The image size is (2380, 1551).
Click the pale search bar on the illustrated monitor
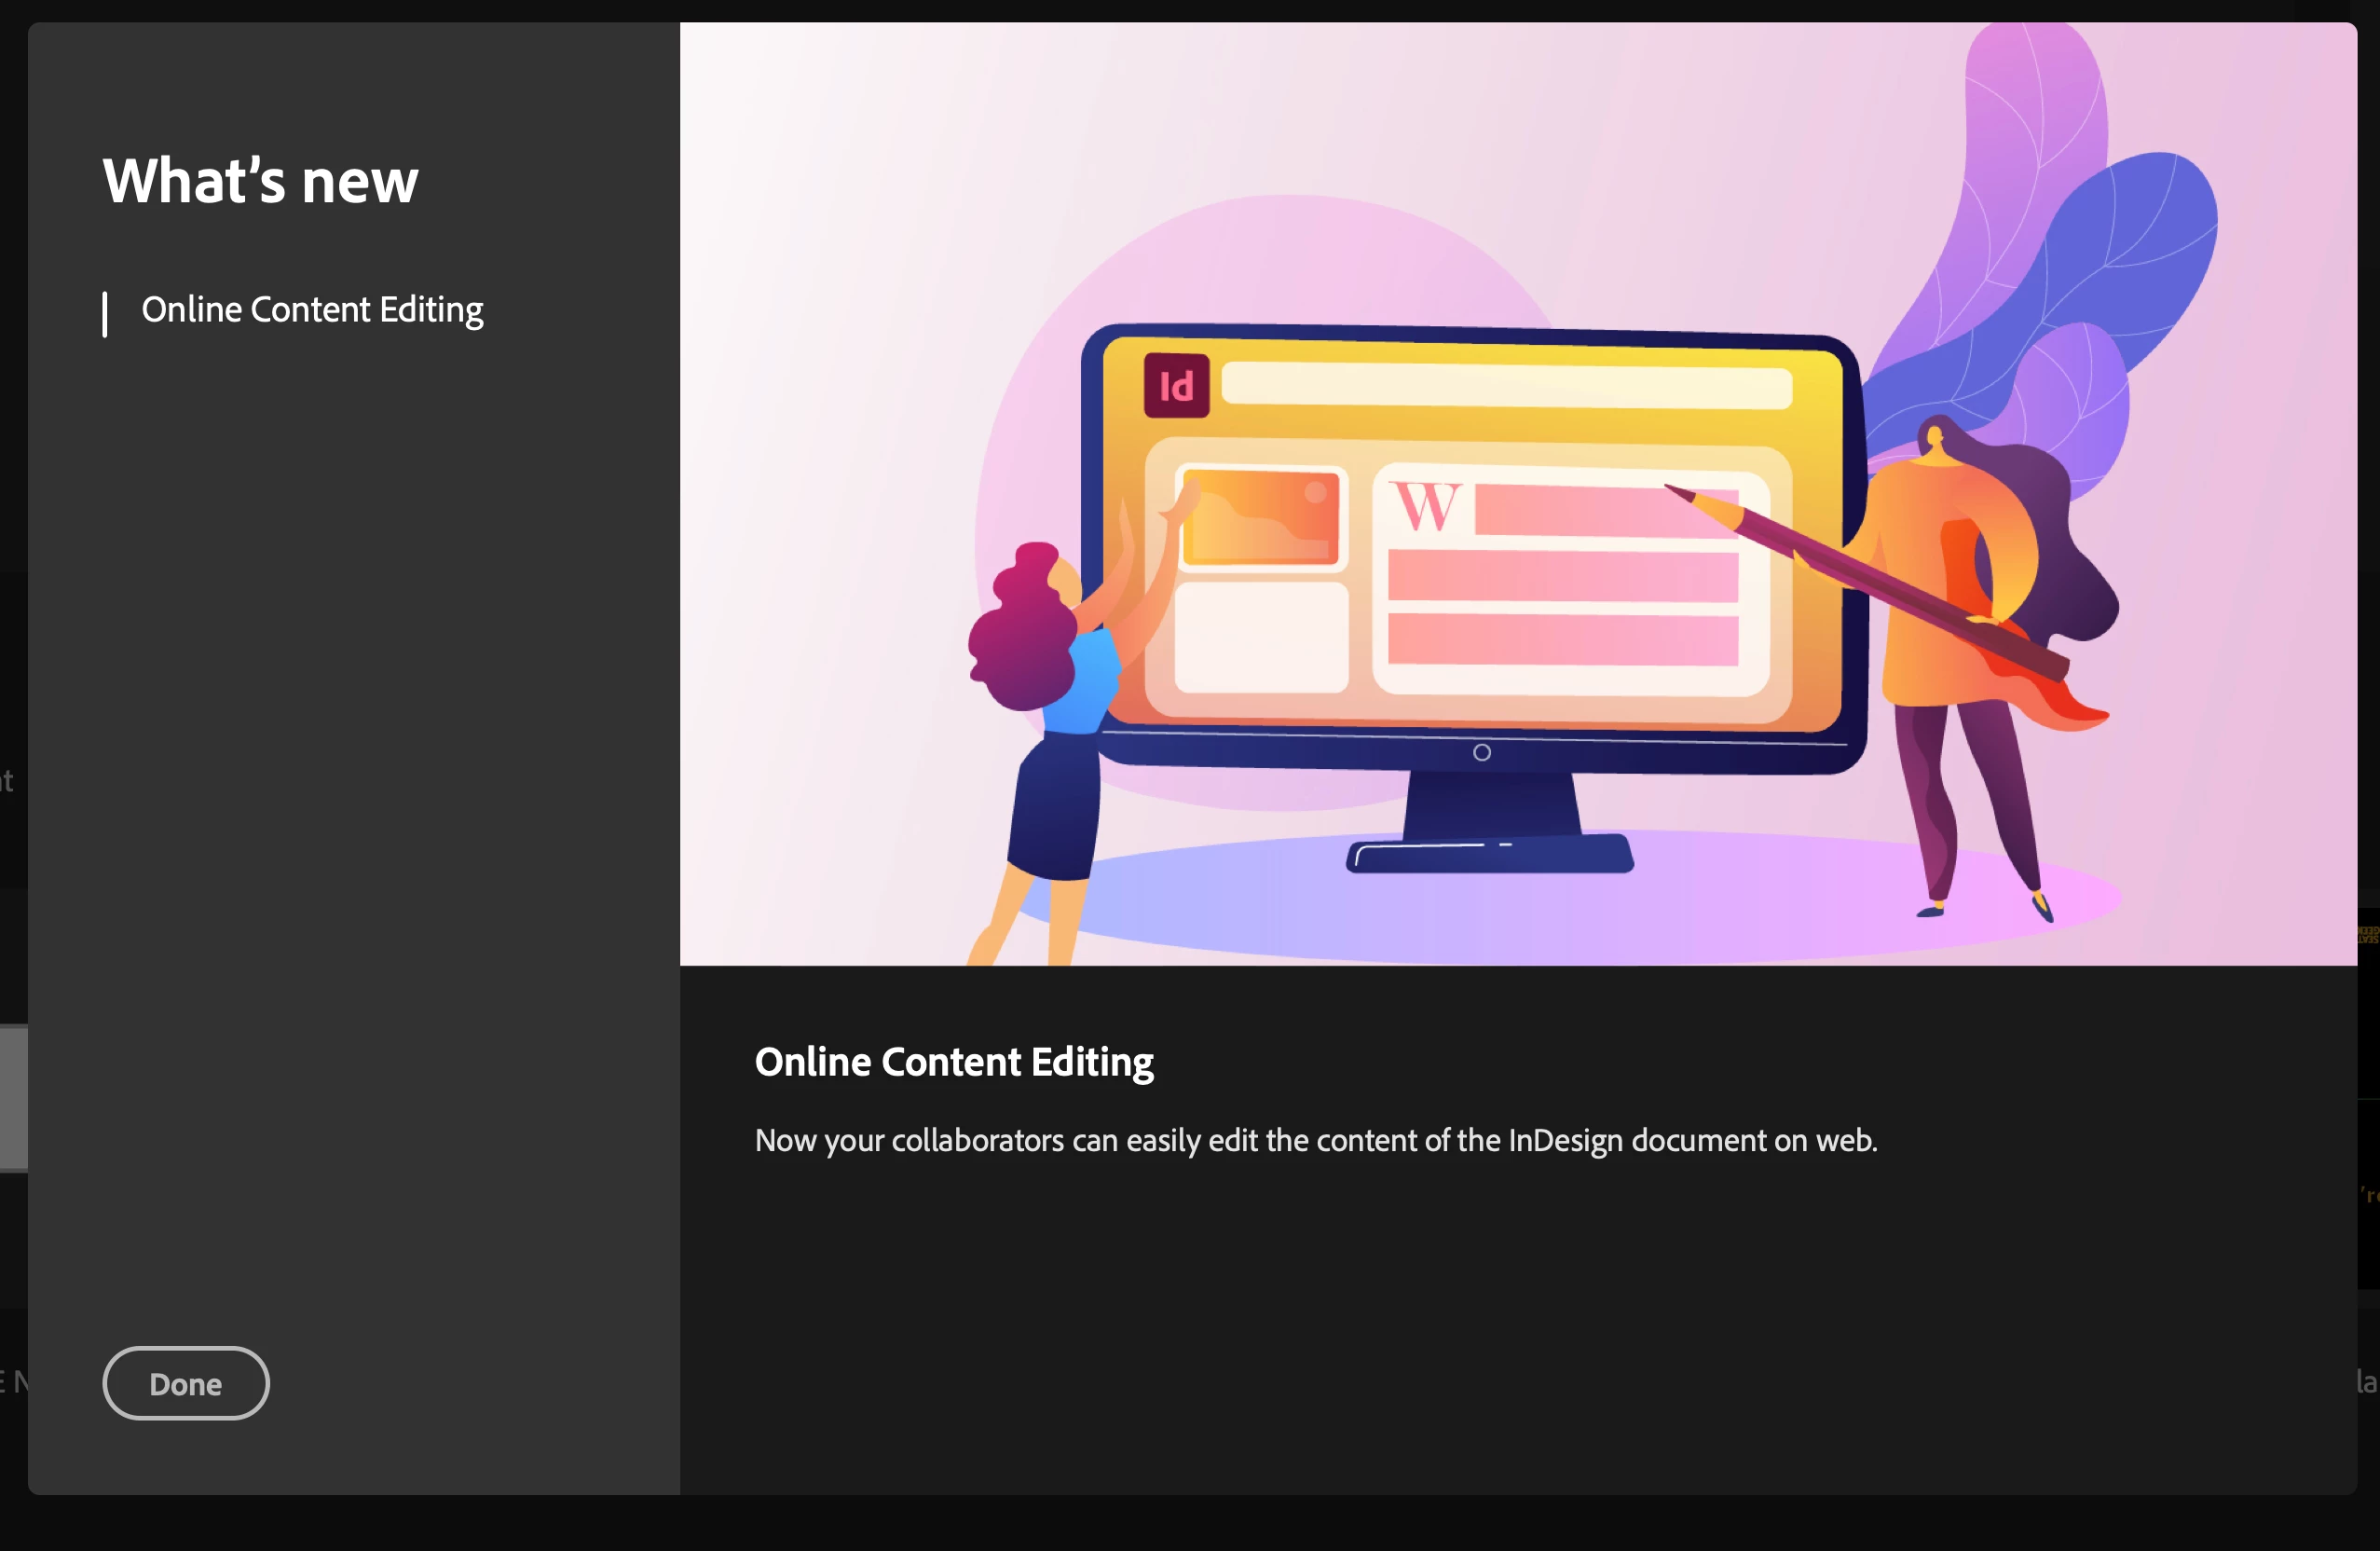[1506, 386]
